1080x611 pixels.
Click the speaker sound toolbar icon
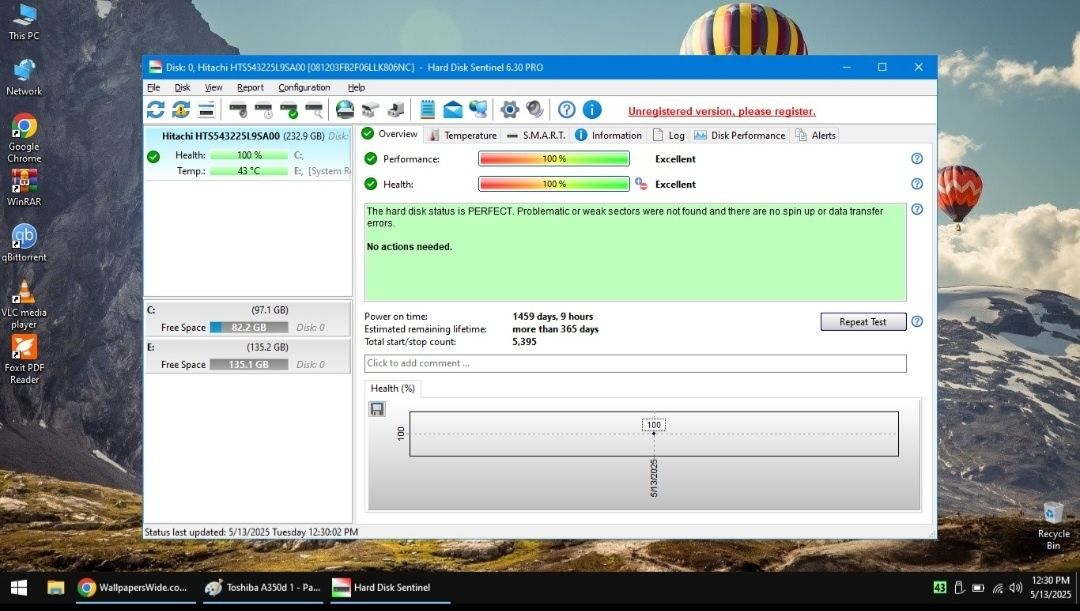coord(534,110)
